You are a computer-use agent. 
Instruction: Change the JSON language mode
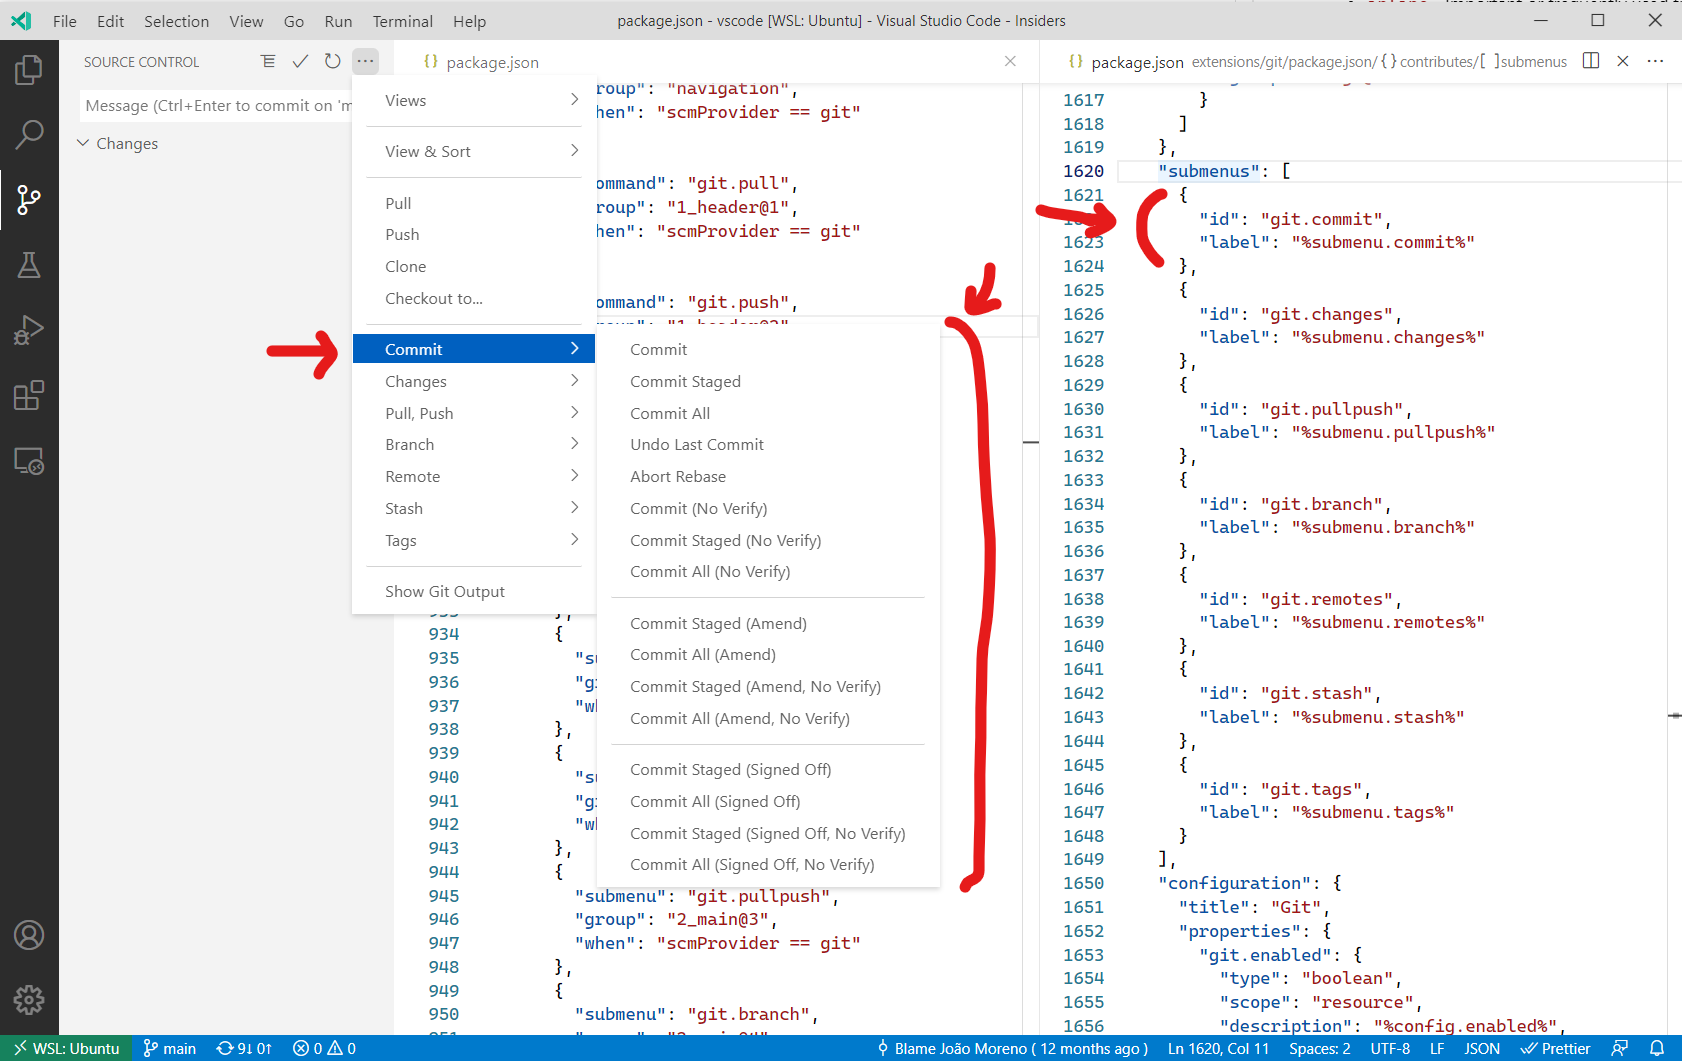tap(1482, 1048)
